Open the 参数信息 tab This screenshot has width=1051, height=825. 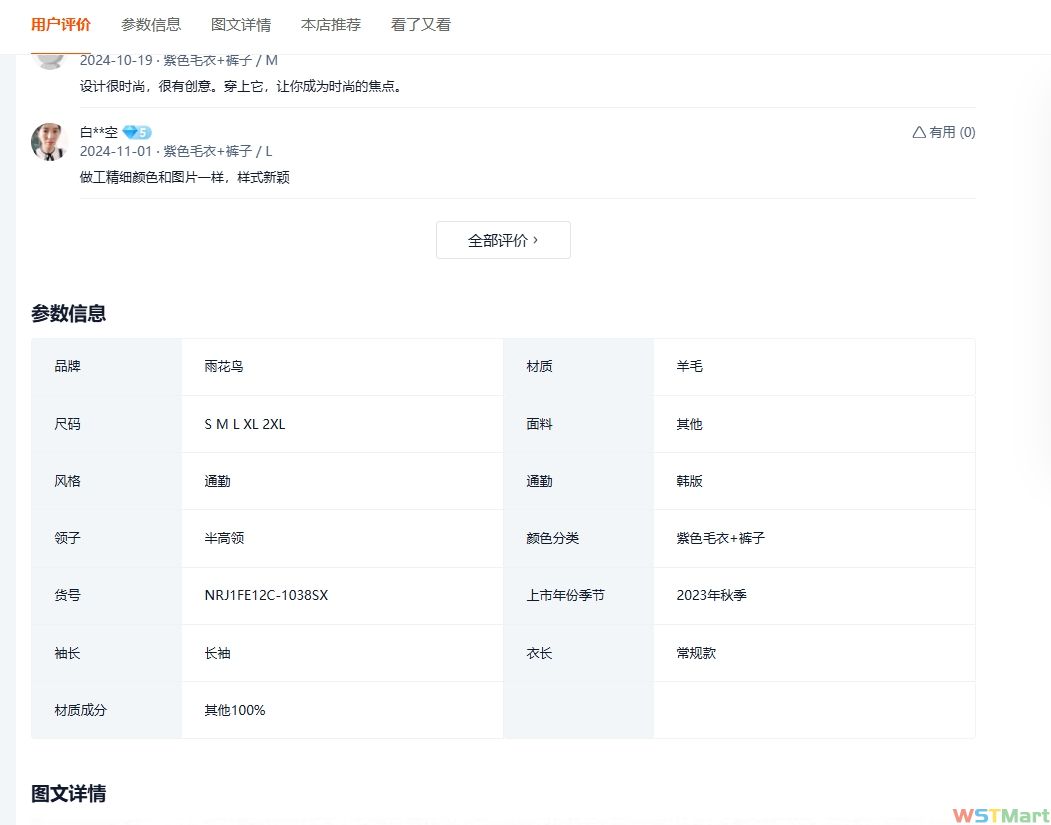tap(151, 25)
